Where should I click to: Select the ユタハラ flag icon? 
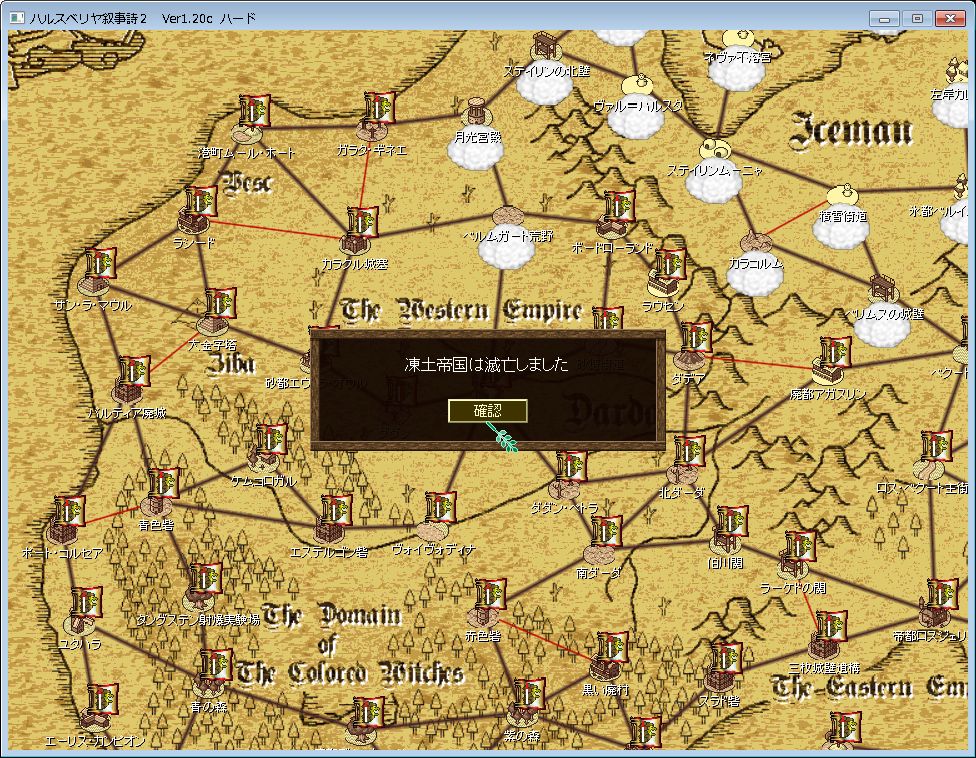pos(87,604)
